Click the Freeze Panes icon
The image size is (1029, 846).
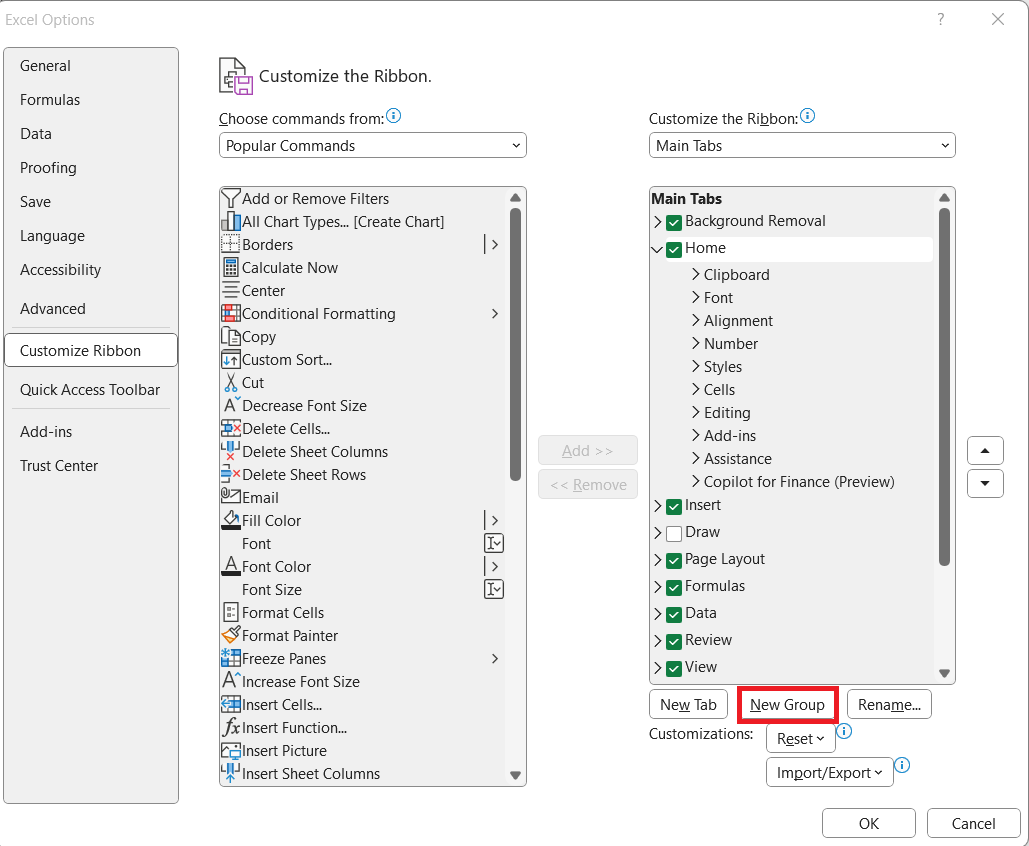[230, 658]
